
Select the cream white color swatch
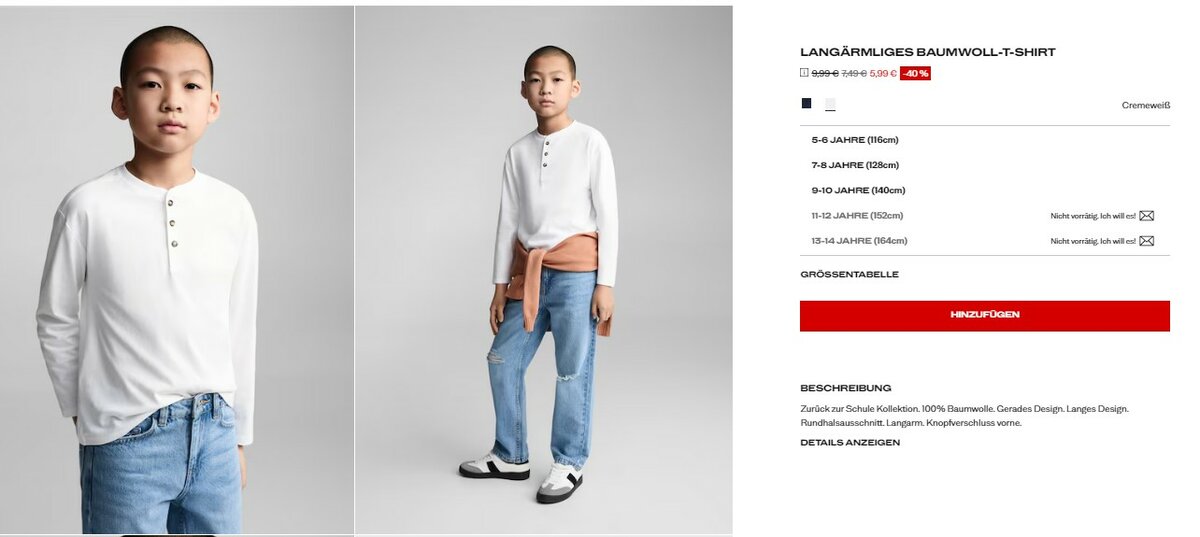click(830, 104)
